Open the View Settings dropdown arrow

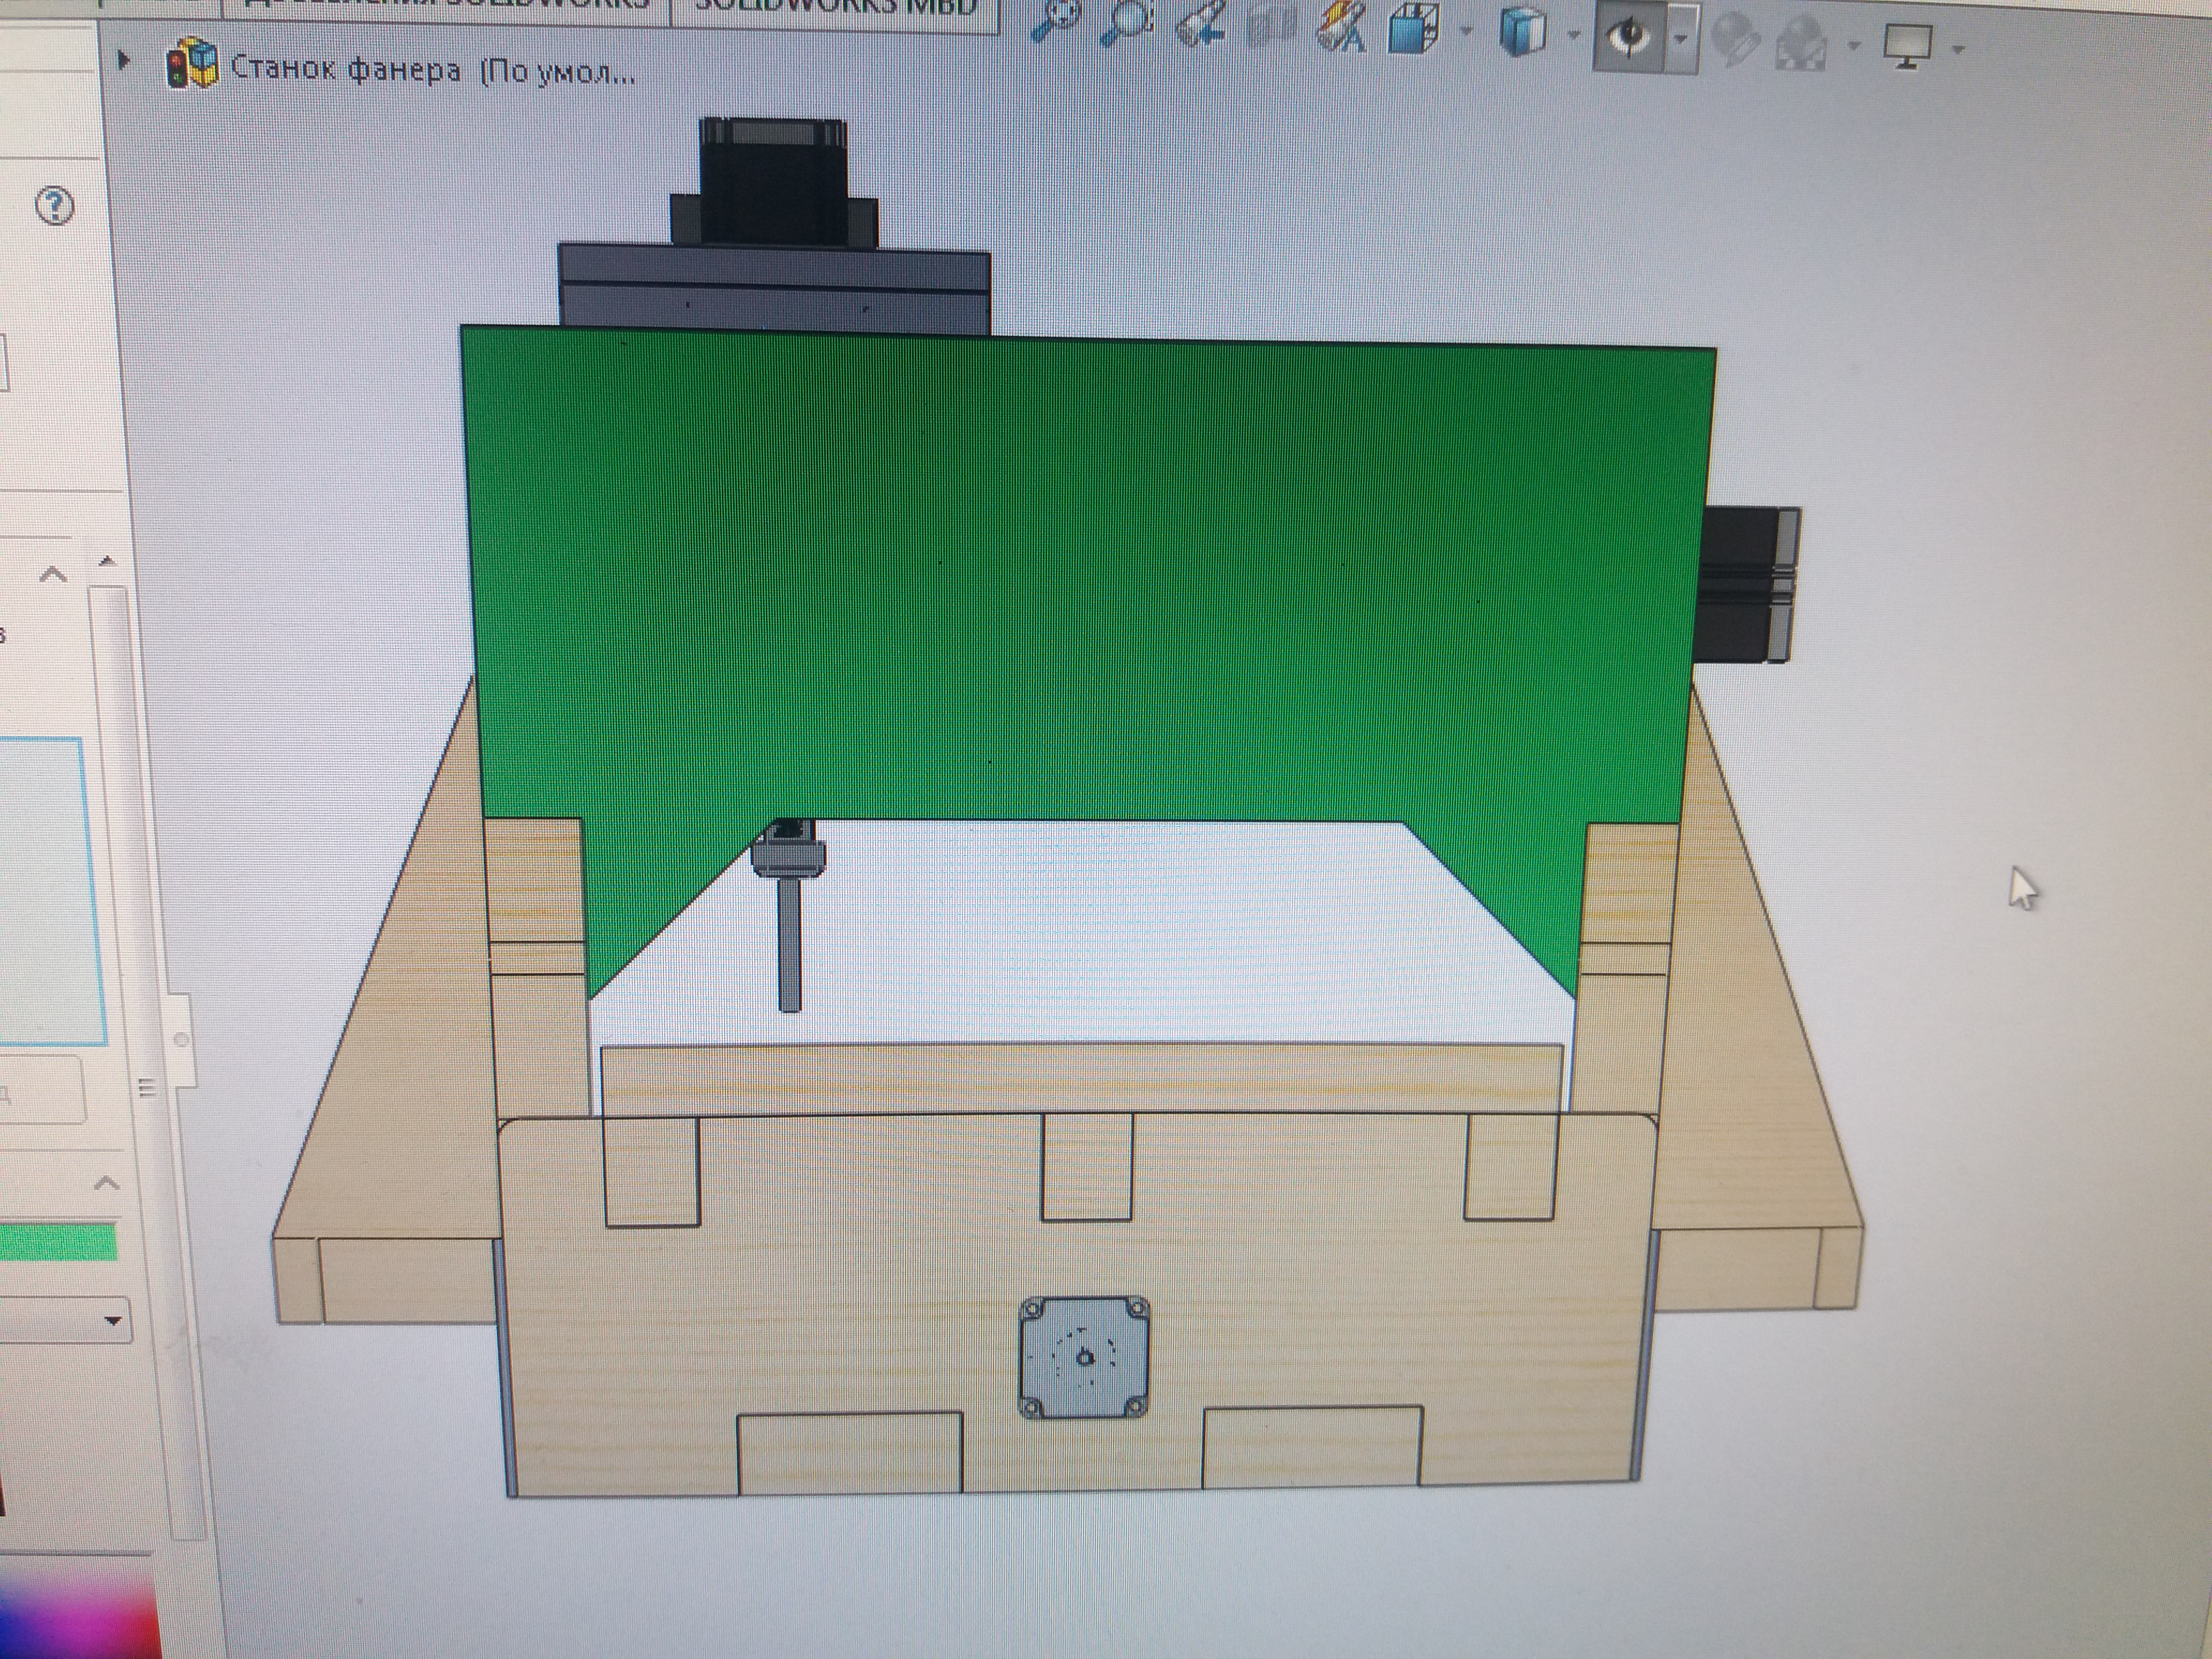[1958, 49]
